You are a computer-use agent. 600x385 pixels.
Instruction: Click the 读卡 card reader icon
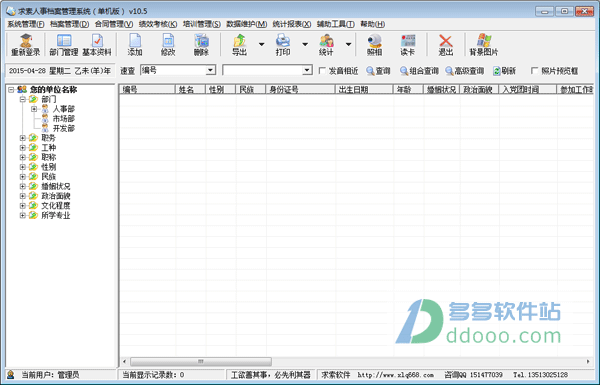(x=408, y=45)
